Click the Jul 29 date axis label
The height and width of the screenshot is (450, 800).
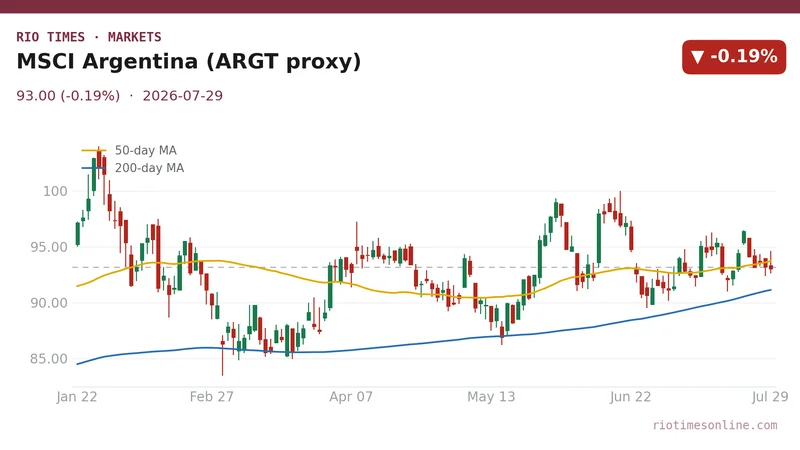click(770, 396)
